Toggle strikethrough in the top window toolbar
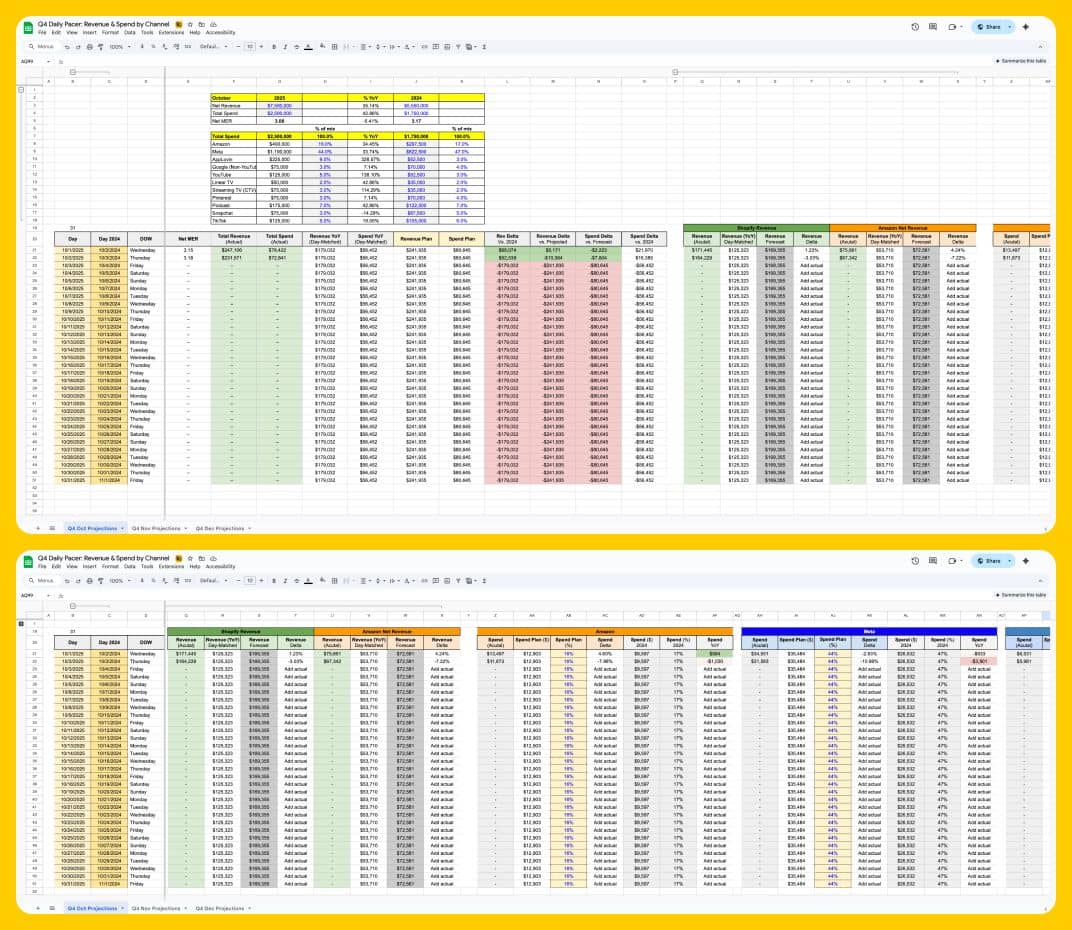 (297, 46)
